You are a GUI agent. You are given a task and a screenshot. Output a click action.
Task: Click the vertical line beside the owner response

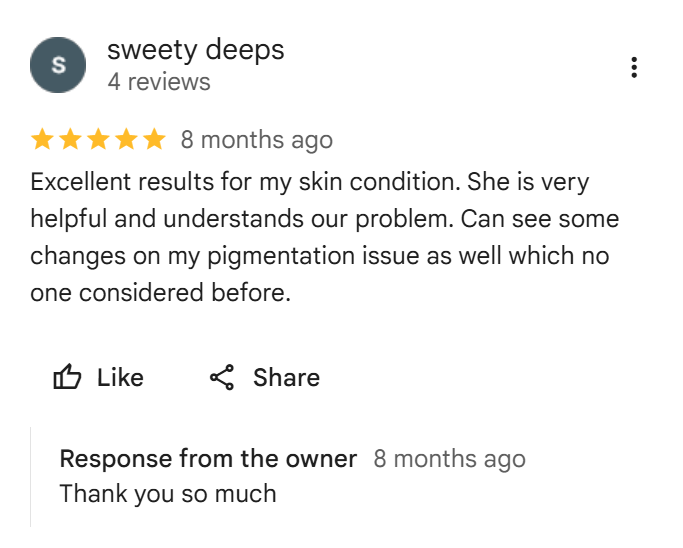pyautogui.click(x=31, y=477)
